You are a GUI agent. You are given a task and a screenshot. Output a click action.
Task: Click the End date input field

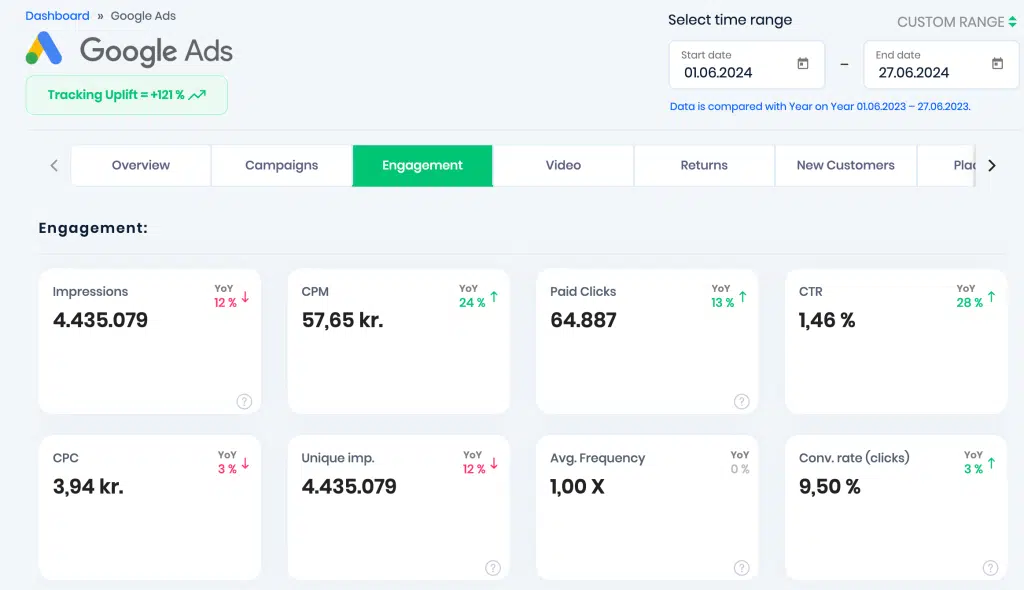[940, 65]
